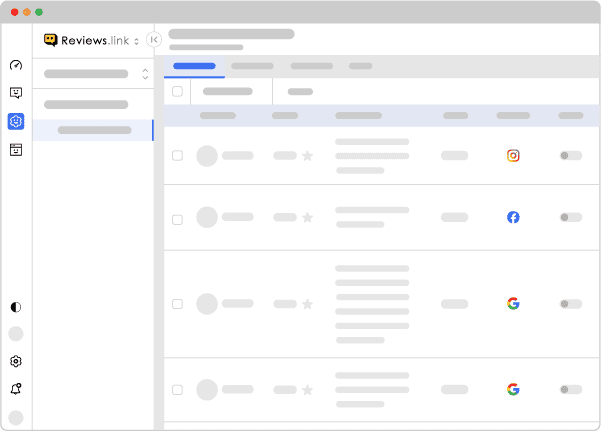Image resolution: width=601 pixels, height=431 pixels.
Task: Click the Facebook source icon
Action: click(x=513, y=217)
